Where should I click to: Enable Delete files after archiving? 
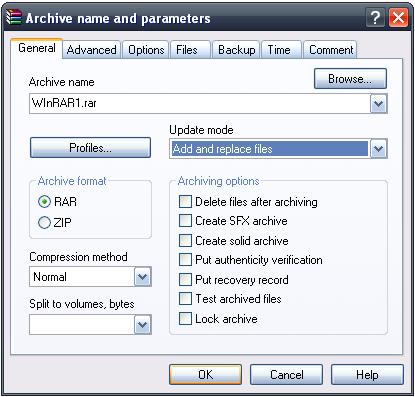[185, 202]
